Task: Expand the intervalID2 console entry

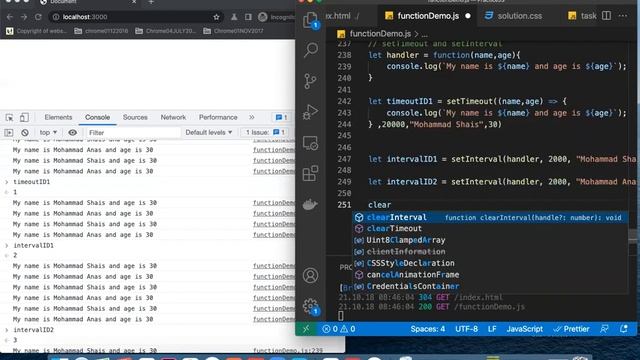Action: click(7, 330)
